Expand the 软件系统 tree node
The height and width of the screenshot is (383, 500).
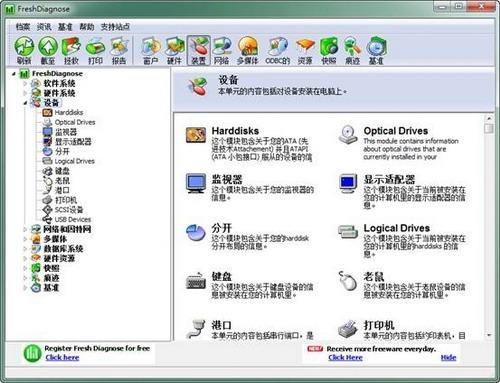pyautogui.click(x=25, y=83)
